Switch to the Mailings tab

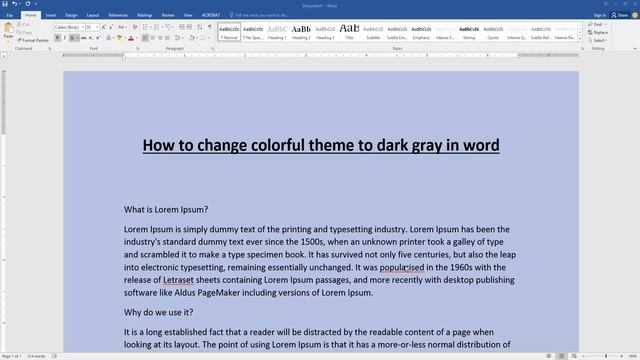tap(144, 15)
